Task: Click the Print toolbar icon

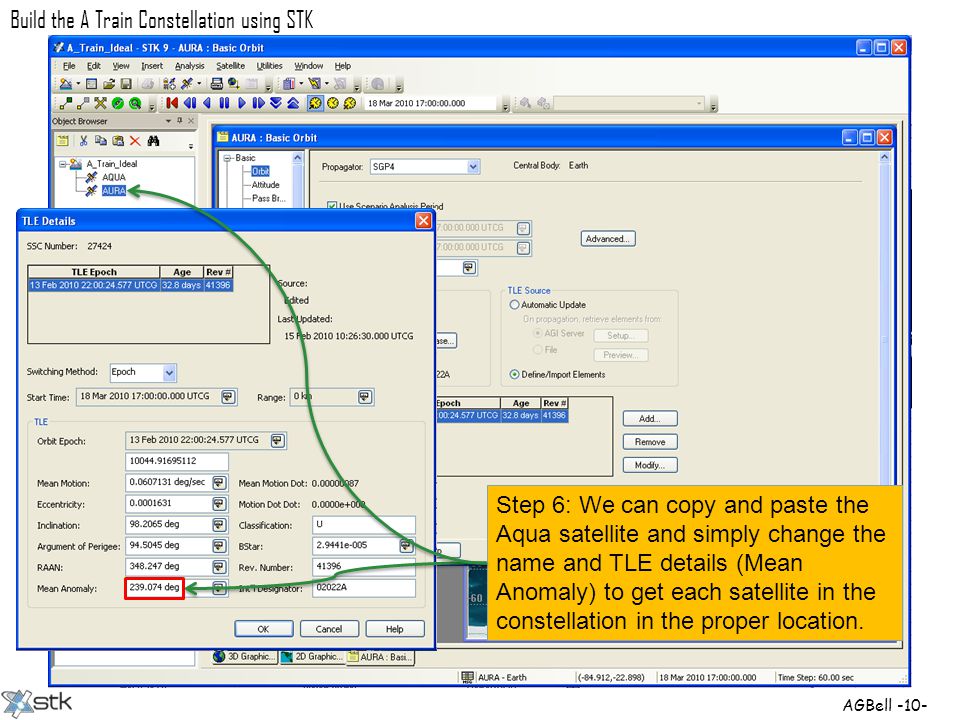Action: pos(216,84)
